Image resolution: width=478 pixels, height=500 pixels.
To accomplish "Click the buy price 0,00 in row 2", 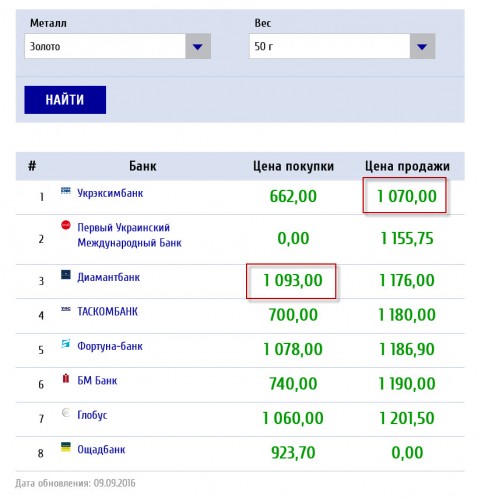I will coord(293,238).
